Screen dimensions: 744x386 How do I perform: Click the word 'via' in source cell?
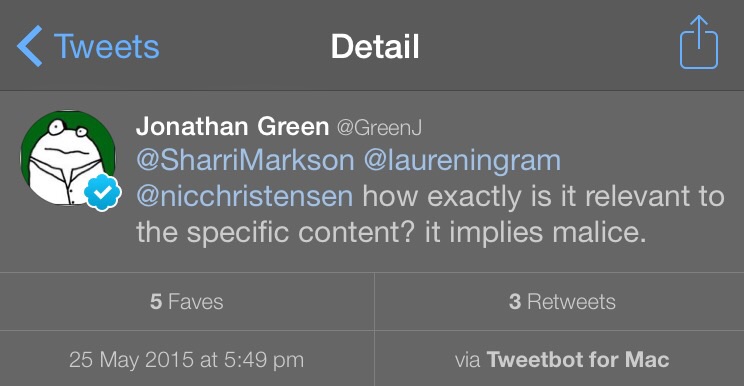(x=467, y=360)
